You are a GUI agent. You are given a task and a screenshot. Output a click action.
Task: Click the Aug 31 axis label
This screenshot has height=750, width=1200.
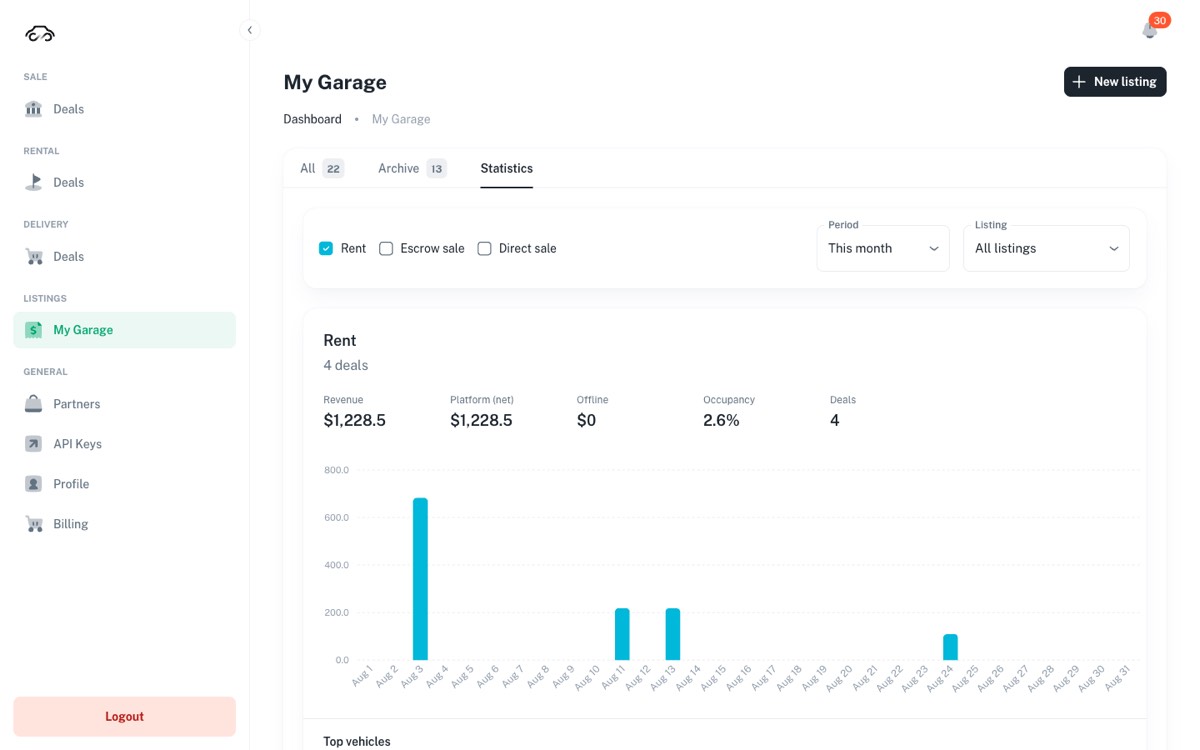point(1117,677)
